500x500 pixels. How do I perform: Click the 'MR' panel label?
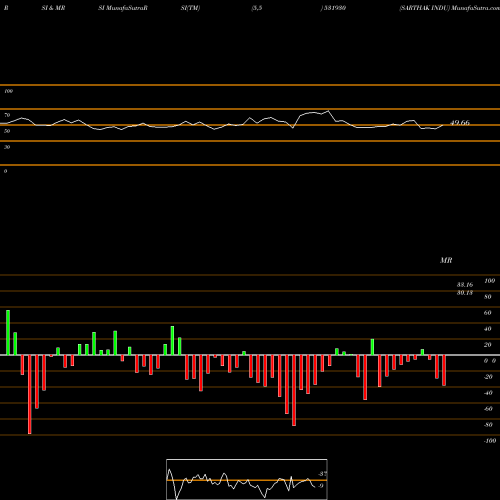pos(446,260)
